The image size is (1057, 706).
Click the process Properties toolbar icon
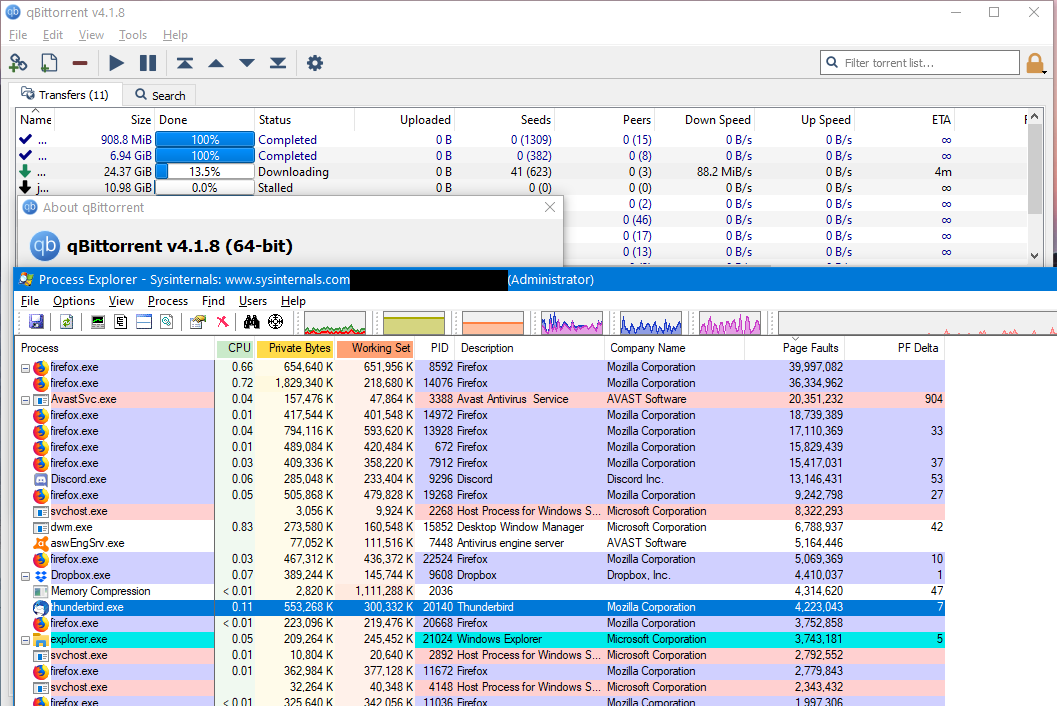point(198,322)
